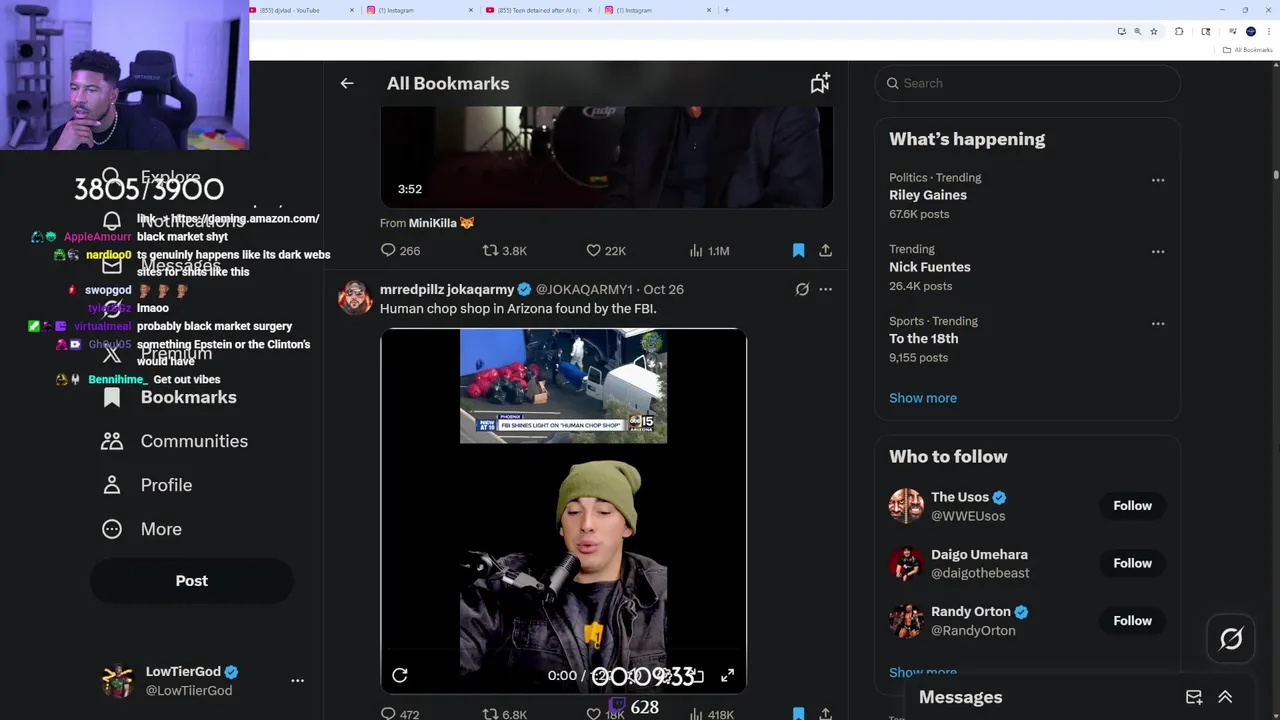View analytics of 1.1M views post
This screenshot has width=1280, height=720.
tap(709, 251)
